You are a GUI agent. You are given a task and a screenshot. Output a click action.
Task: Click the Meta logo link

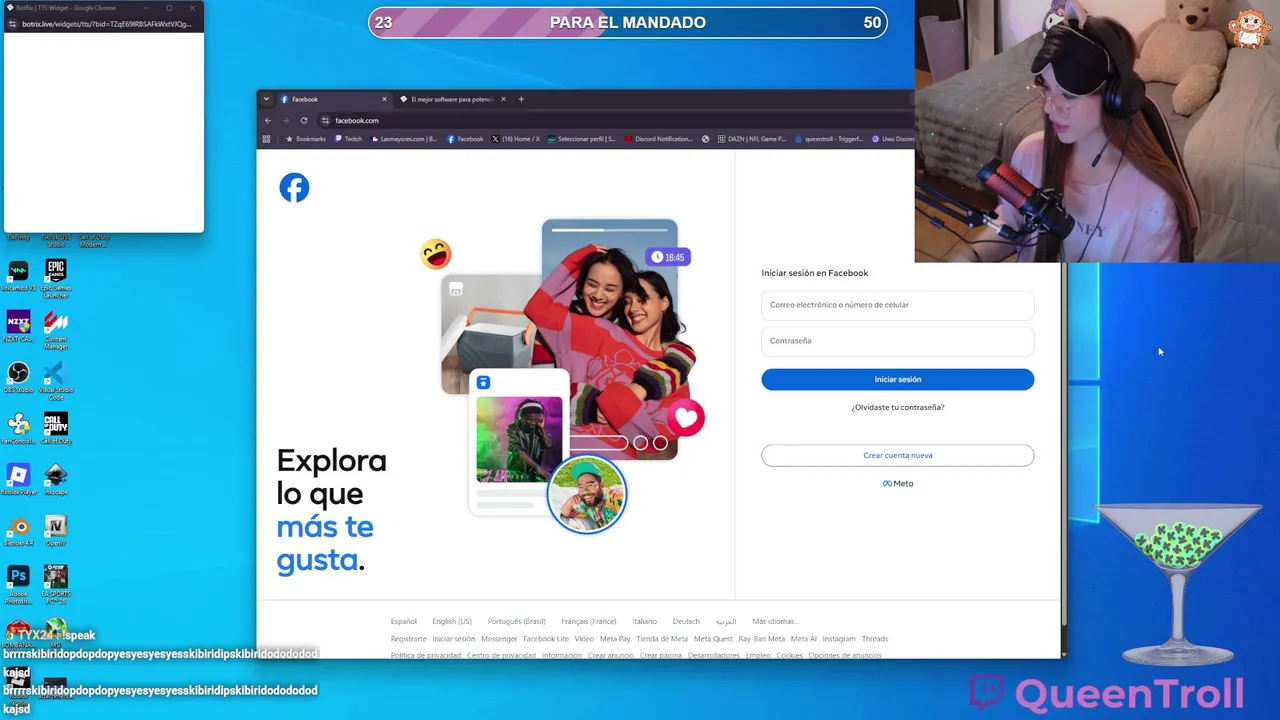(x=897, y=483)
